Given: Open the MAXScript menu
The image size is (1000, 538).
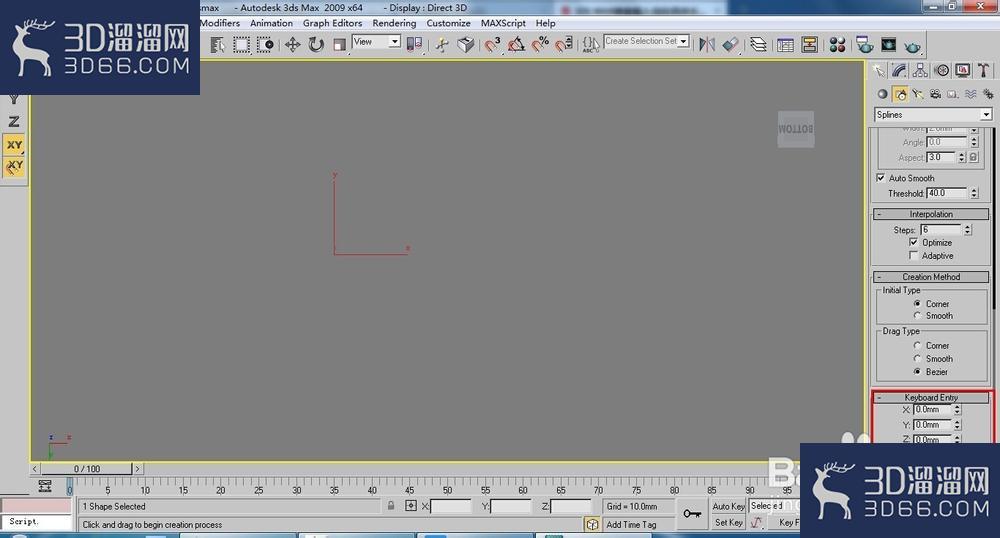Looking at the screenshot, I should [x=503, y=23].
